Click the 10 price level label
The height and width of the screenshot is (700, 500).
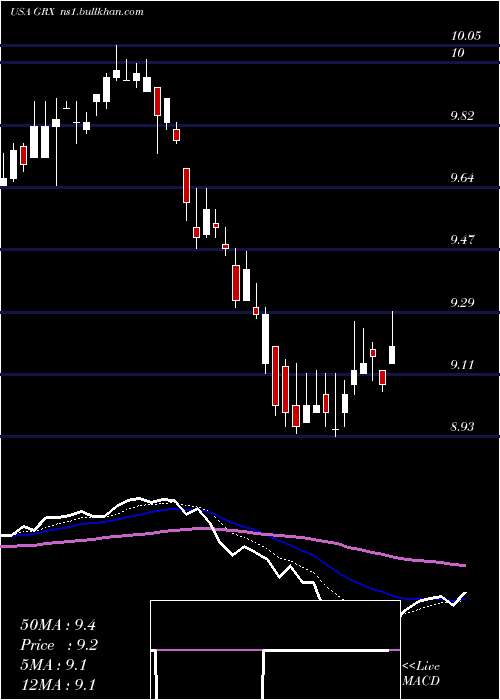point(458,53)
